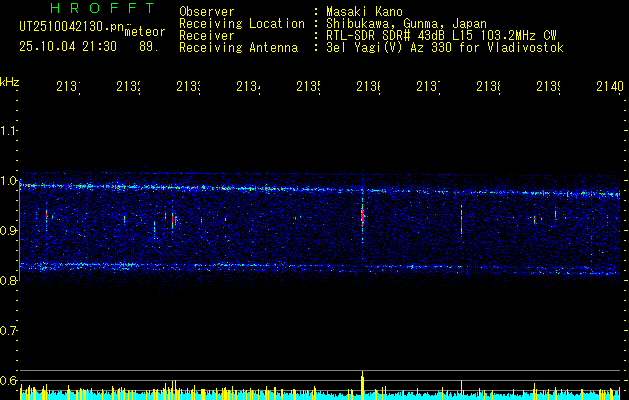Click the 0.8 kHz frequency axis label
The image size is (629, 400).
(8, 280)
